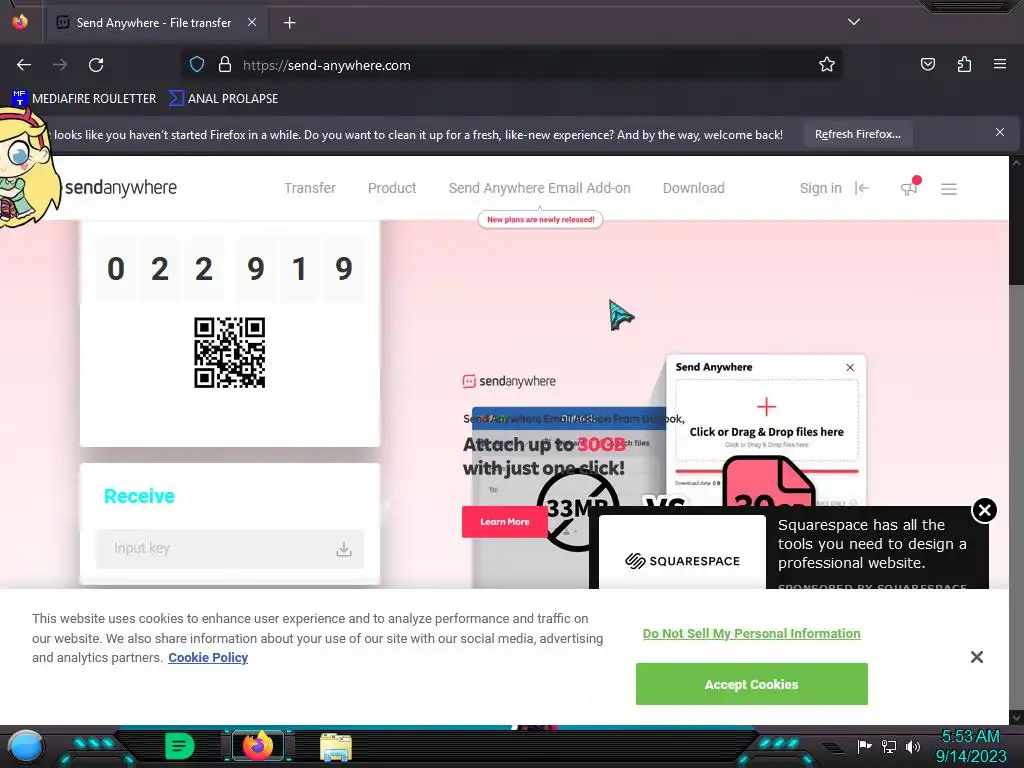Open Send Anywhere Email Add-on nav item

pos(539,188)
